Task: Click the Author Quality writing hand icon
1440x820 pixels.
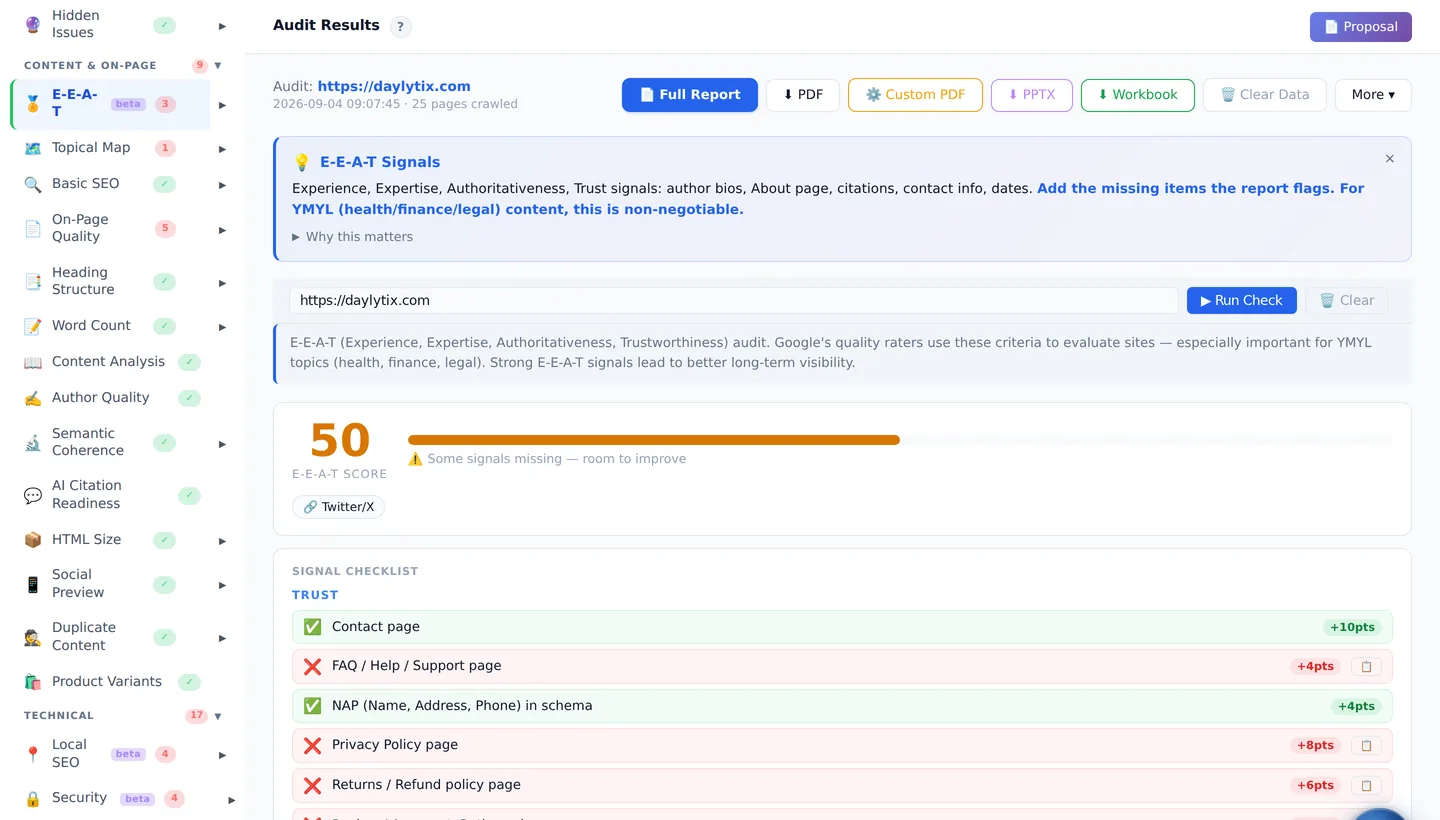Action: coord(33,398)
